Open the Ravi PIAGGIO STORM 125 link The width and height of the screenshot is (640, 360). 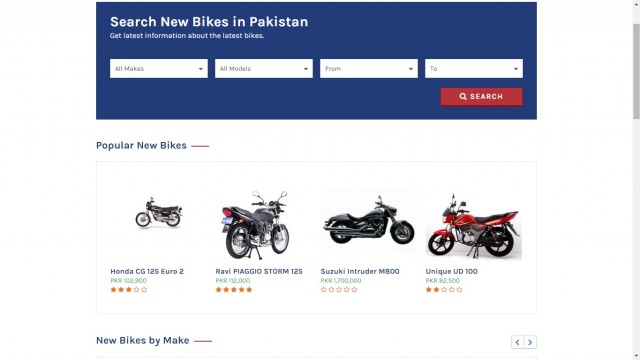259,271
